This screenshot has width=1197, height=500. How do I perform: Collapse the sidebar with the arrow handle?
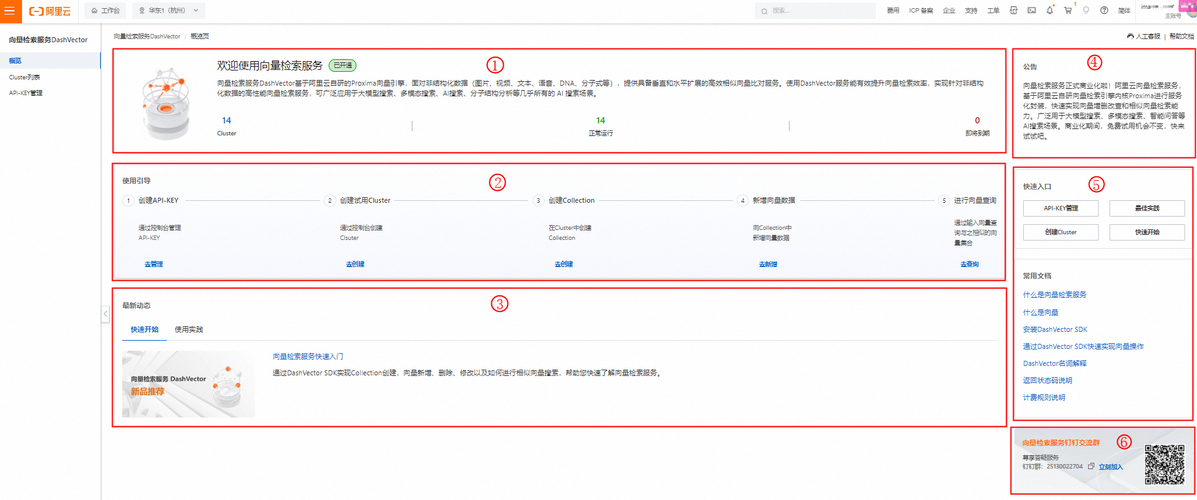(105, 313)
